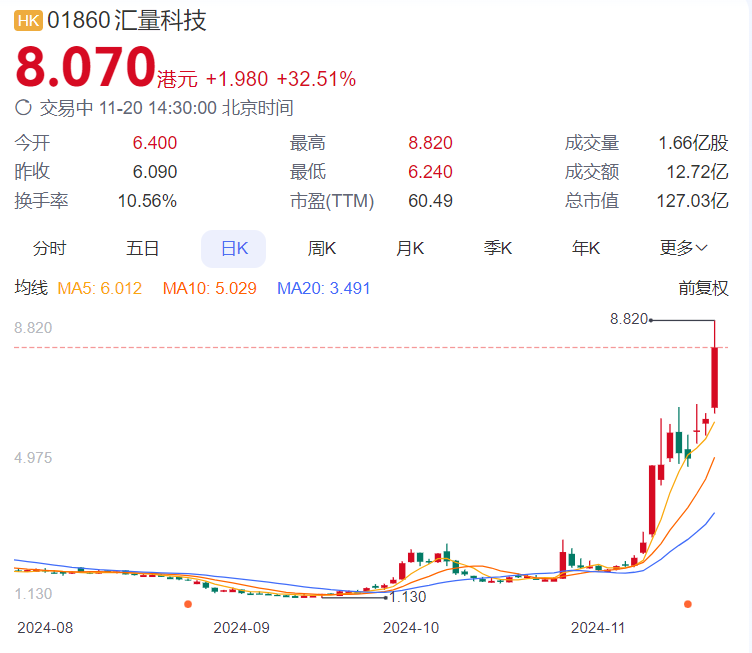Viewport: 752px width, 653px height.
Task: Click the latest tall red candlestick
Action: point(715,378)
